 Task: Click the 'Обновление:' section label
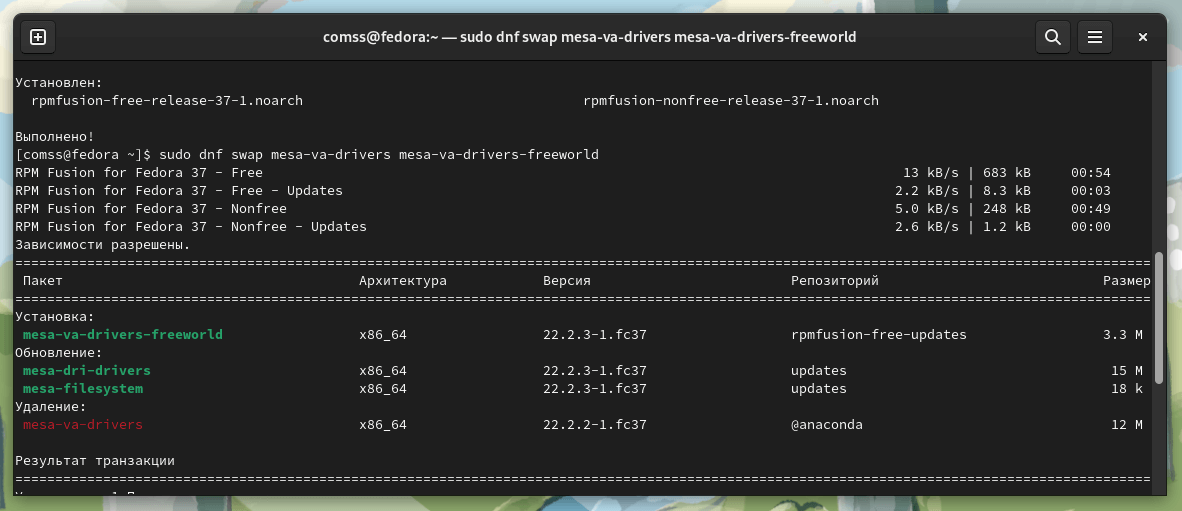coord(59,353)
